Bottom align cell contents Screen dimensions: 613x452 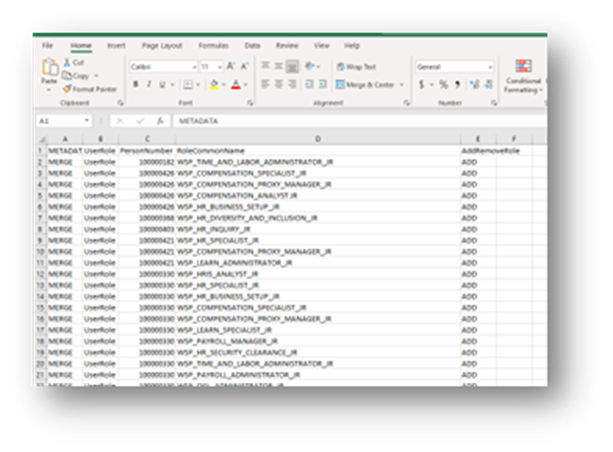click(292, 66)
